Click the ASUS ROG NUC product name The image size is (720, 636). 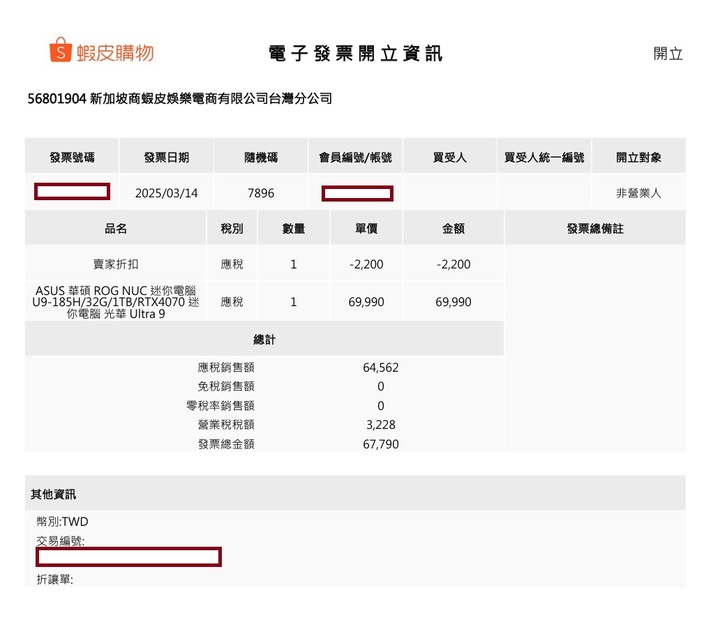[x=116, y=302]
